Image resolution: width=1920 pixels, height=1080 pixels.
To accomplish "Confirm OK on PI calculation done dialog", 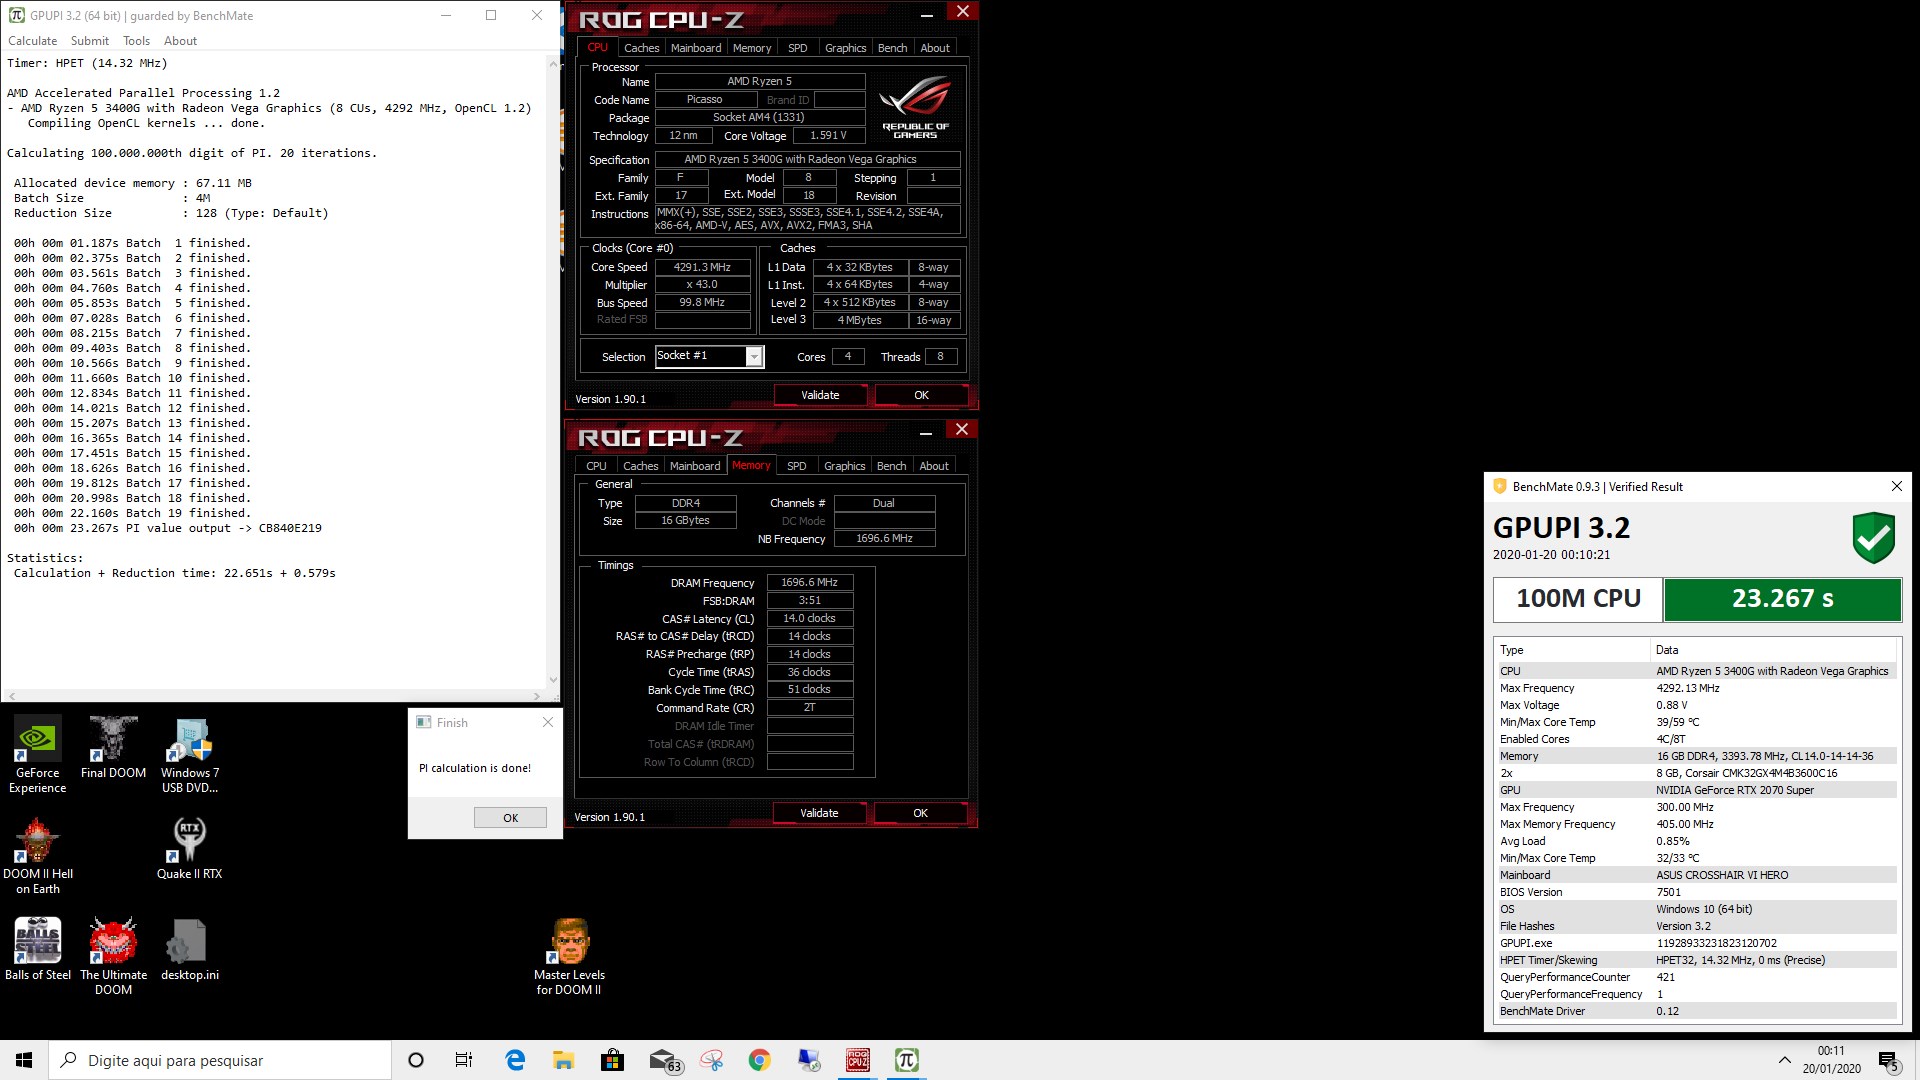I will point(510,818).
